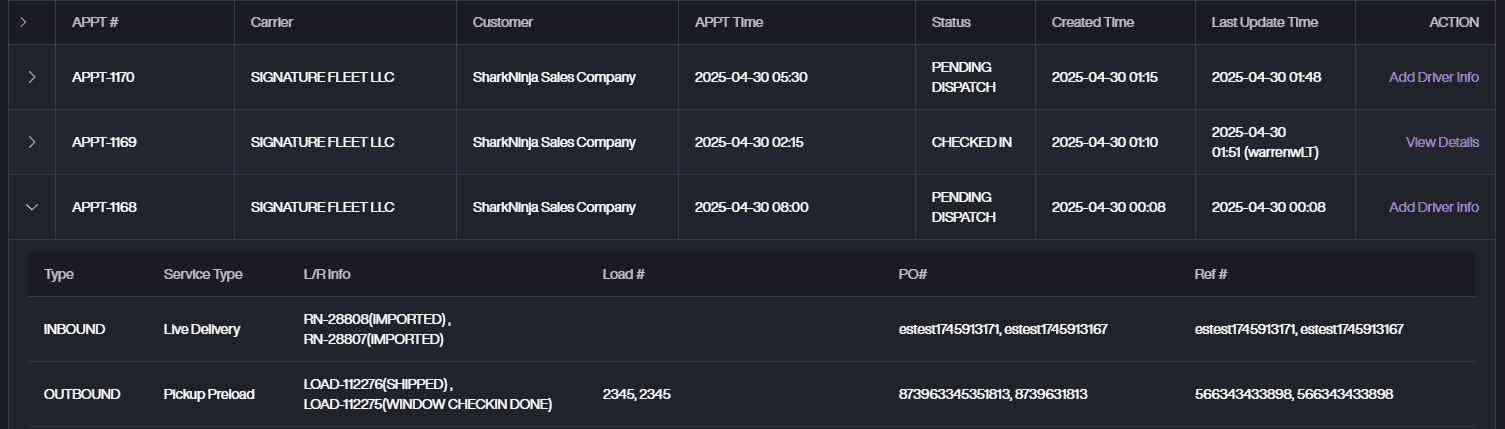The image size is (1505, 429).
Task: Expand the APPT-1170 row
Action: click(32, 77)
